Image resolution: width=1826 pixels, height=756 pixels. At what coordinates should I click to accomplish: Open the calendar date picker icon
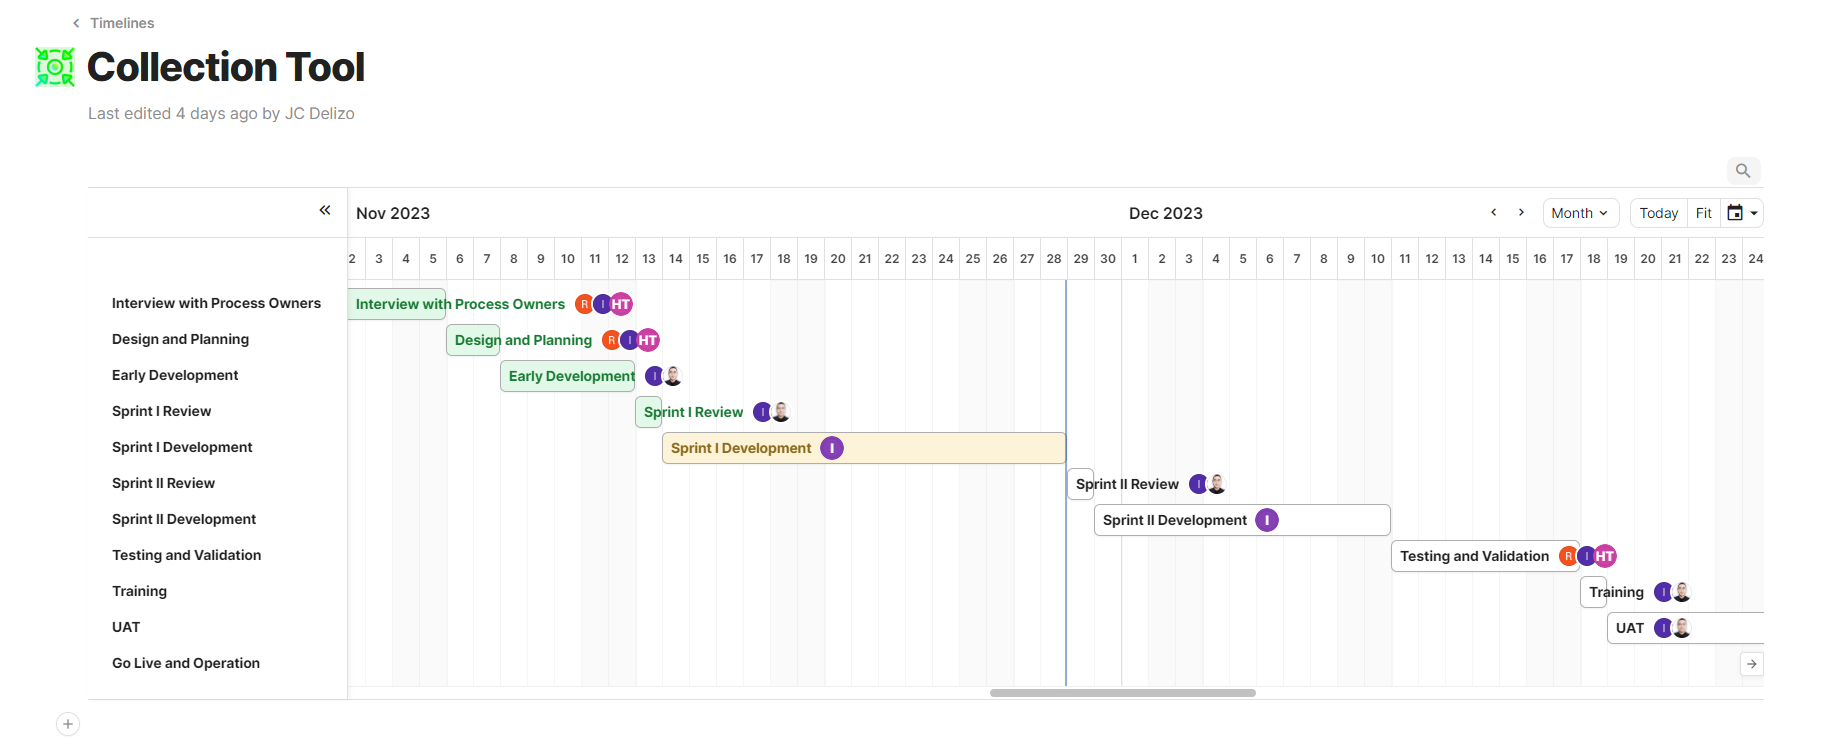pyautogui.click(x=1735, y=213)
